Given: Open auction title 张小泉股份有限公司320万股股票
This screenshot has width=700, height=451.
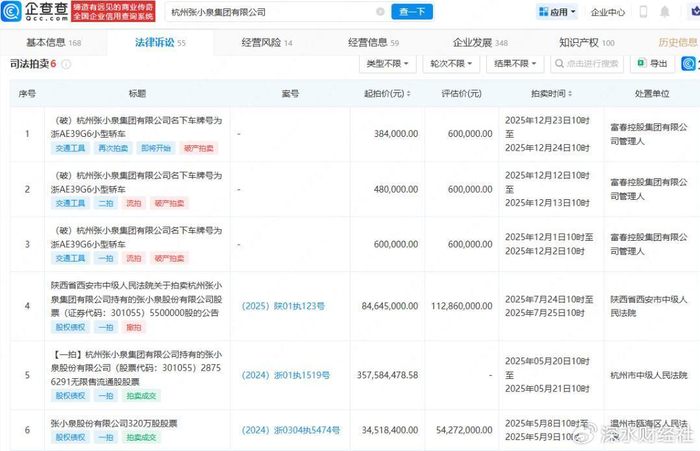Looking at the screenshot, I should click(114, 423).
